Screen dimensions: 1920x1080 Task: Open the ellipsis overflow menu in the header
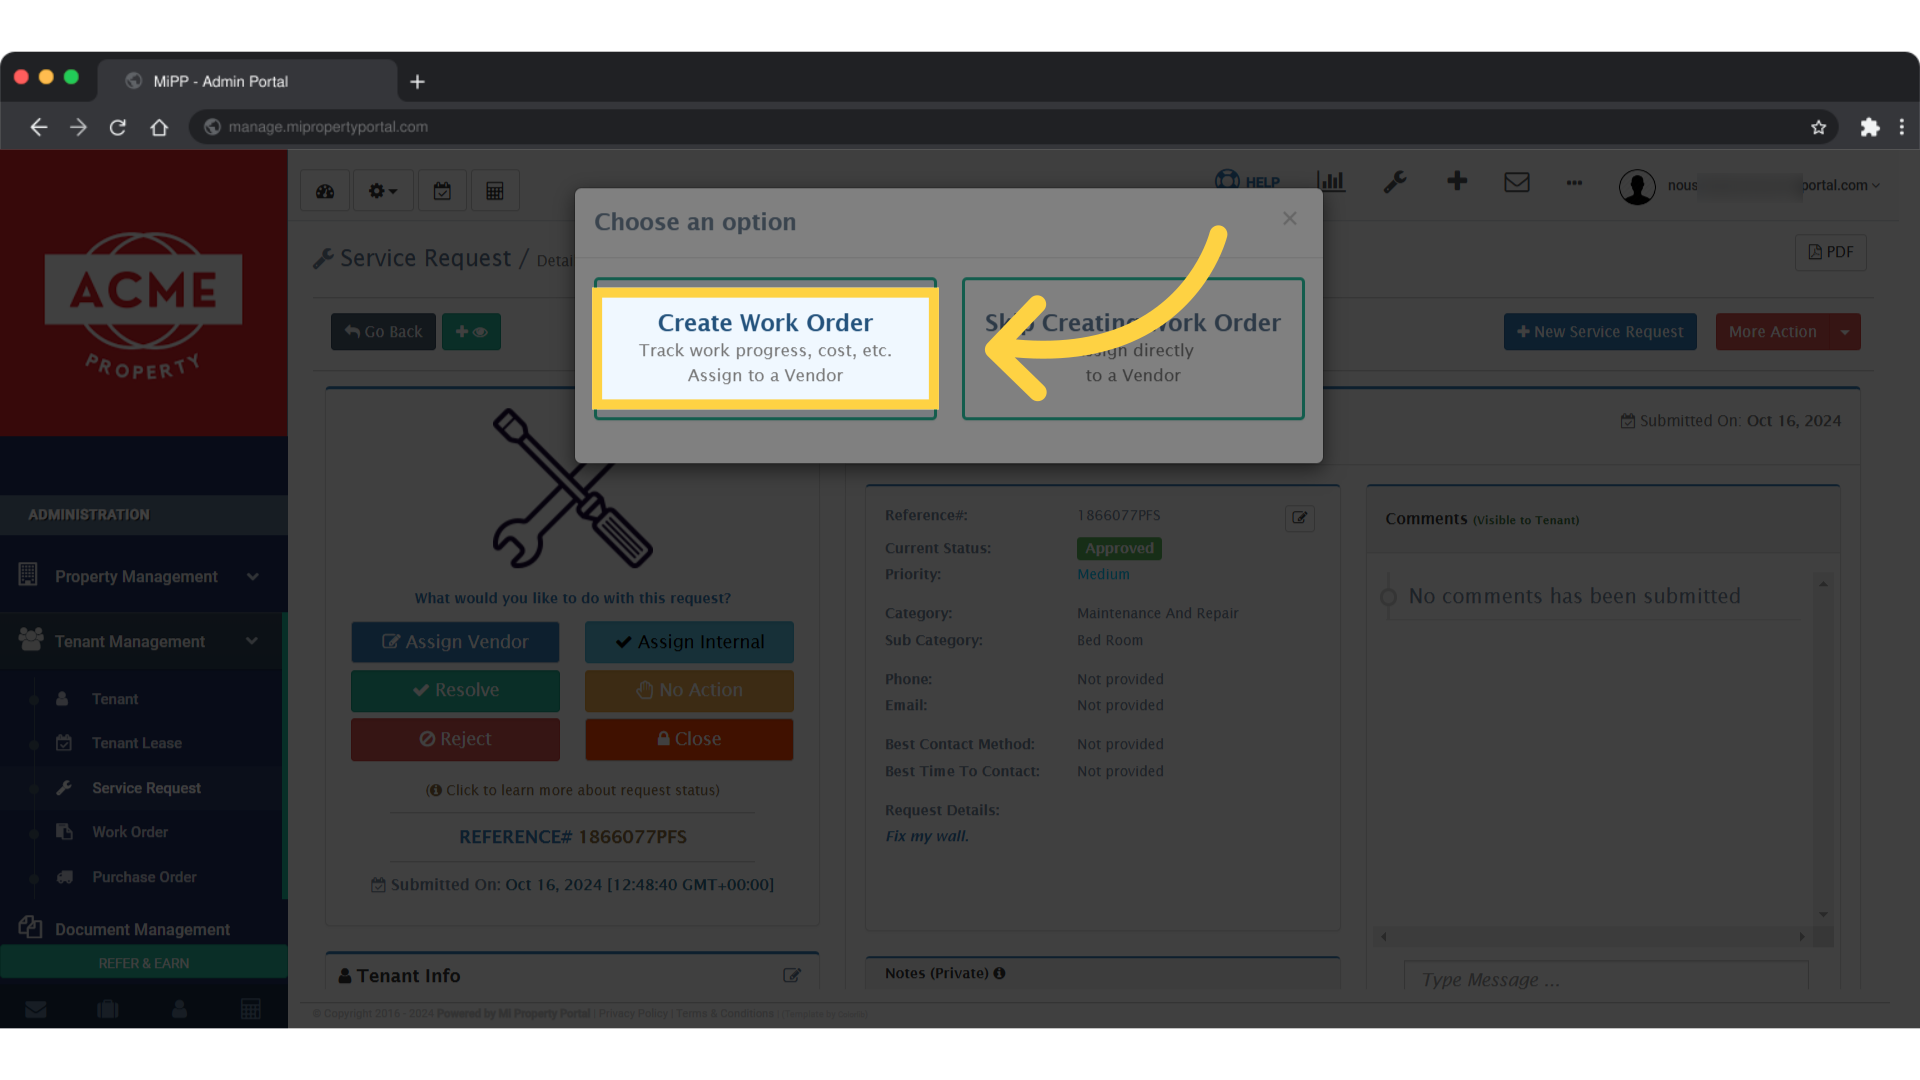pyautogui.click(x=1574, y=183)
